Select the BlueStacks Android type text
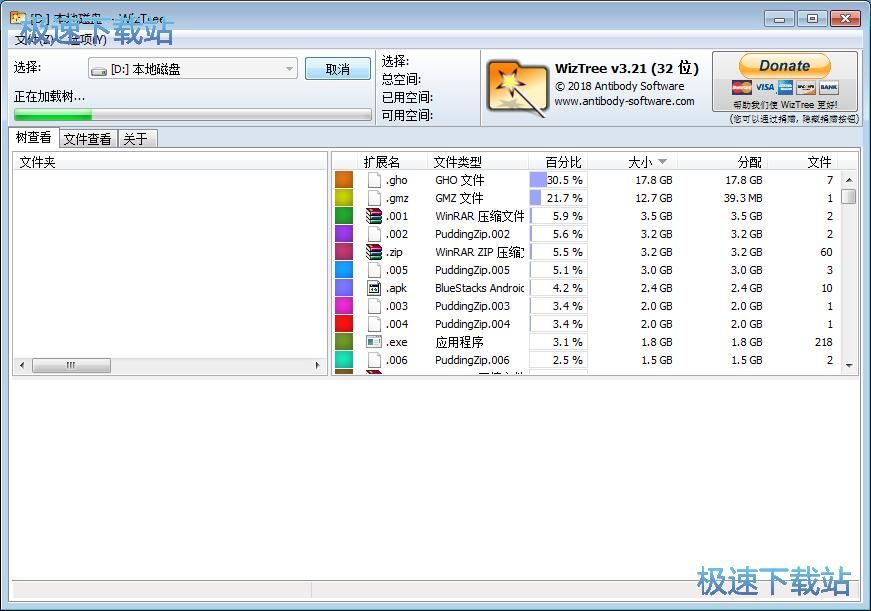The height and width of the screenshot is (611, 871). pos(479,288)
